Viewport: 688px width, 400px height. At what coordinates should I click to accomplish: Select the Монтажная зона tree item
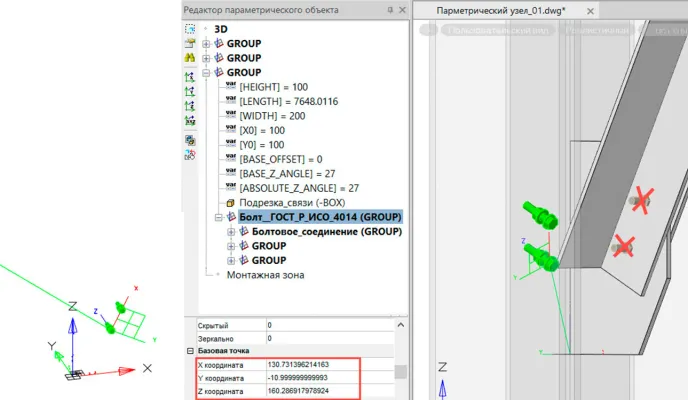point(265,274)
